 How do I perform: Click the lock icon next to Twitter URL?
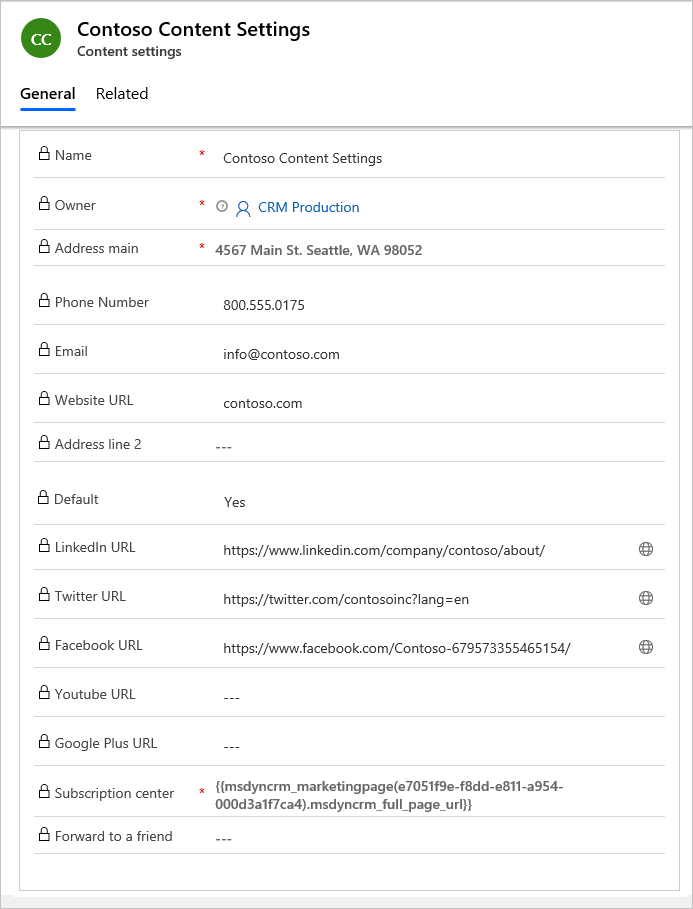[x=44, y=595]
